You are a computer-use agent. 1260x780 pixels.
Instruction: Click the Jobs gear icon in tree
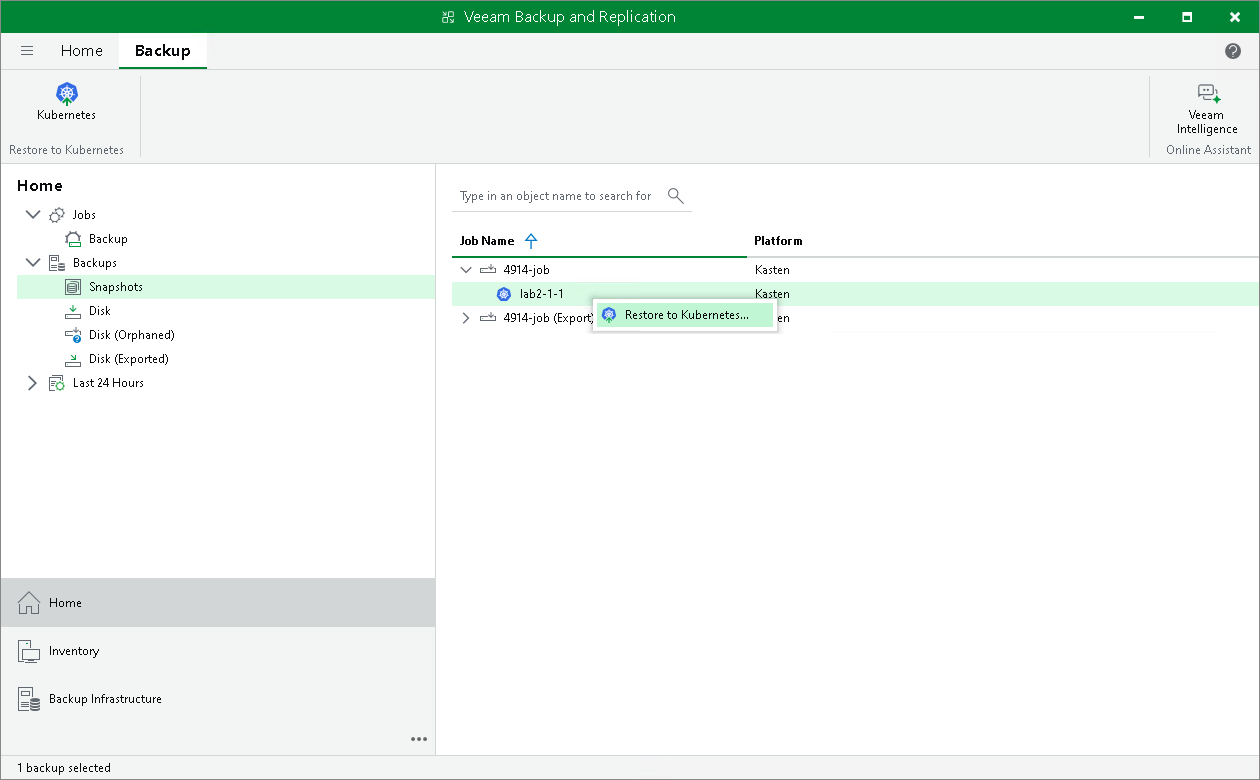57,215
